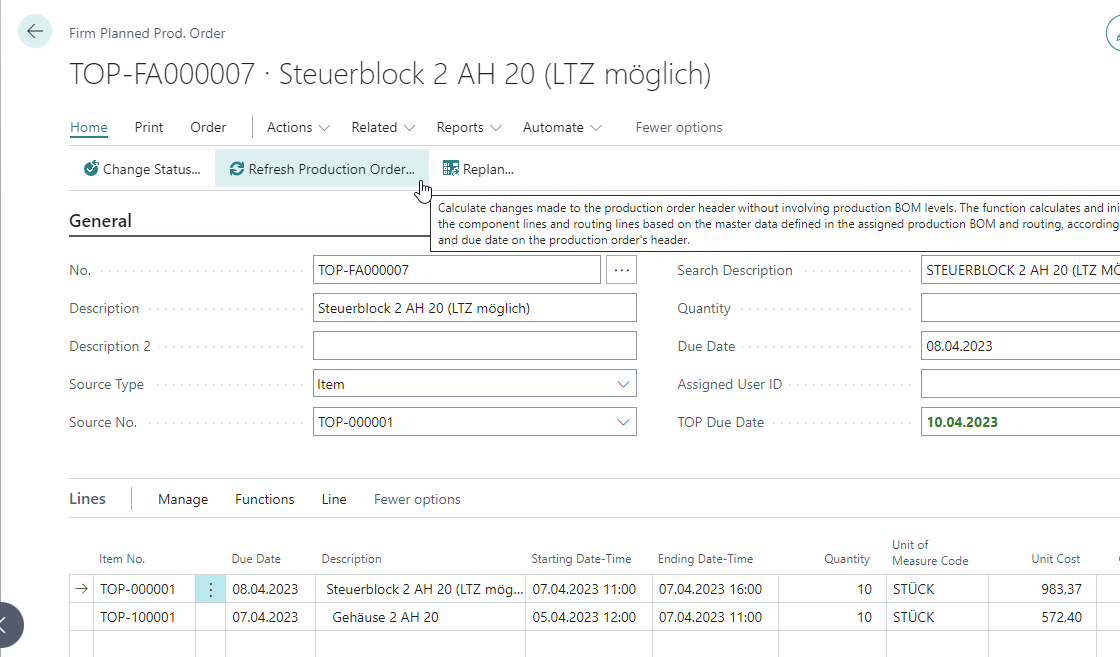1120x657 pixels.
Task: Click the Due Date field showing 08.04.2023
Action: click(1018, 346)
